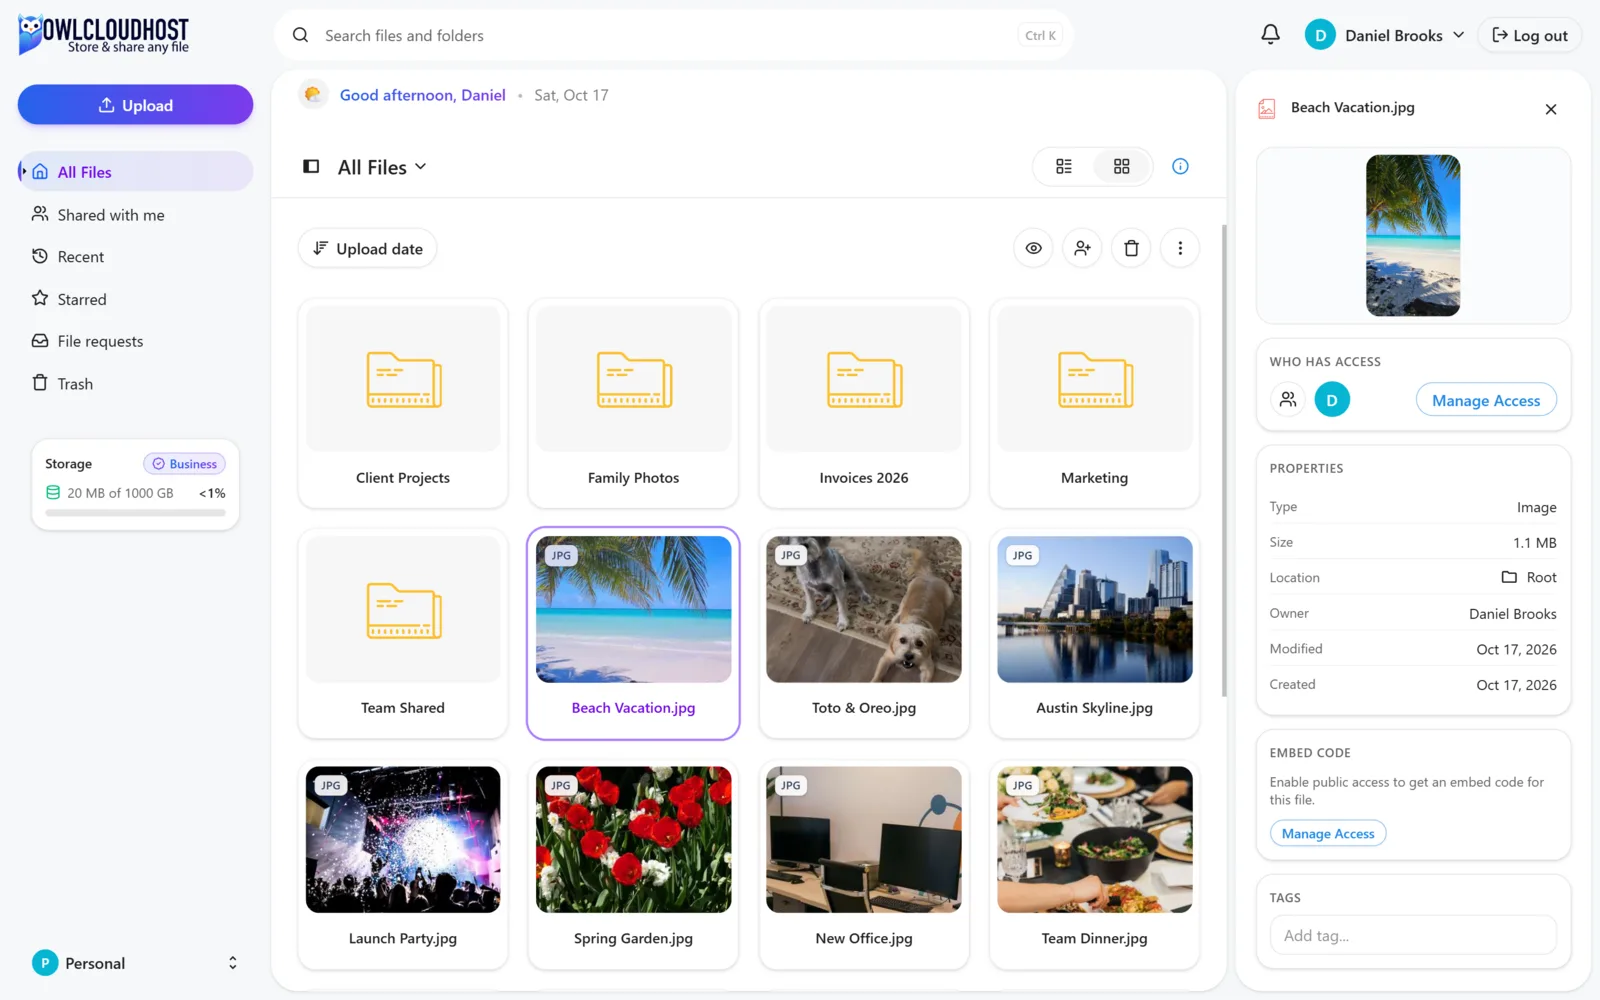Select the Austin Skyline.jpg thumbnail
Screen dimensions: 1600x1000
[x=1094, y=610]
